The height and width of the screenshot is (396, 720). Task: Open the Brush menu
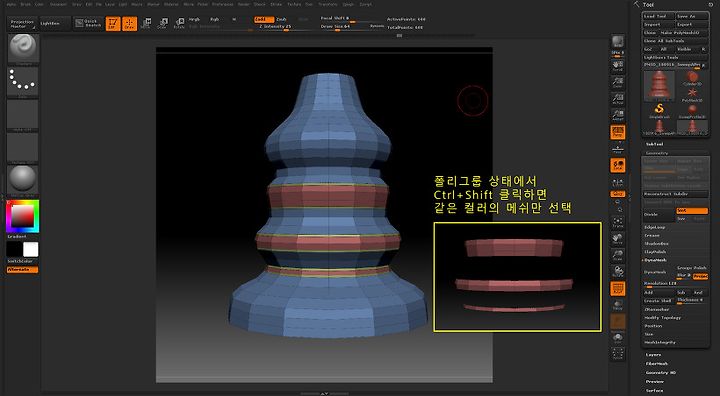pos(26,4)
